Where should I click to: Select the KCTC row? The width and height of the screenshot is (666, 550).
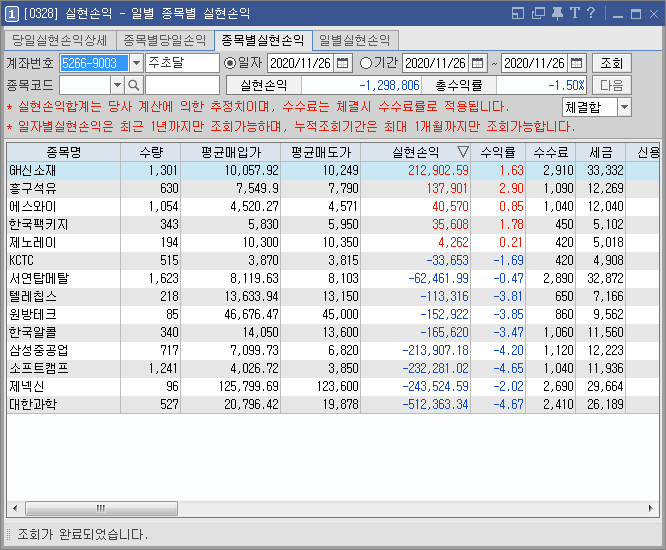click(333, 260)
